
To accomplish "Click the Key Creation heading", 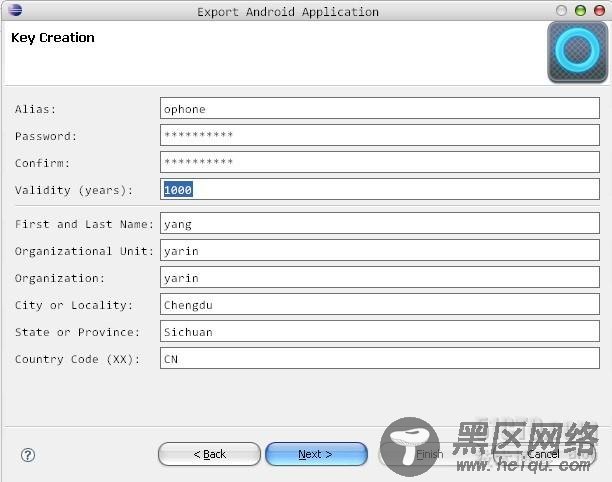I will point(53,38).
